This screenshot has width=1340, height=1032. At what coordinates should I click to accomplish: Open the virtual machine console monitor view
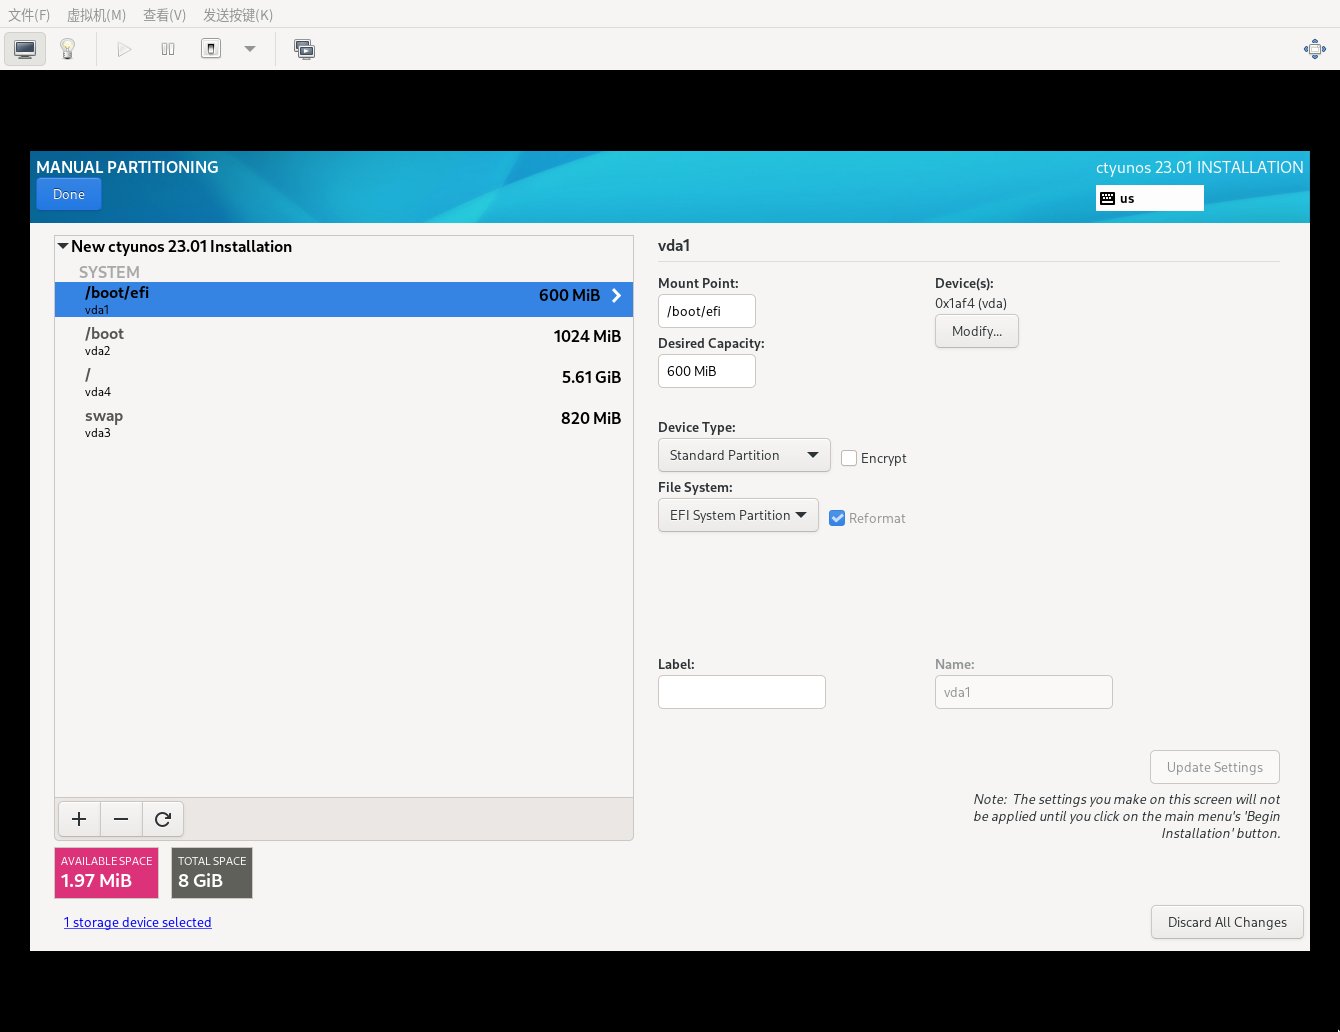point(25,49)
